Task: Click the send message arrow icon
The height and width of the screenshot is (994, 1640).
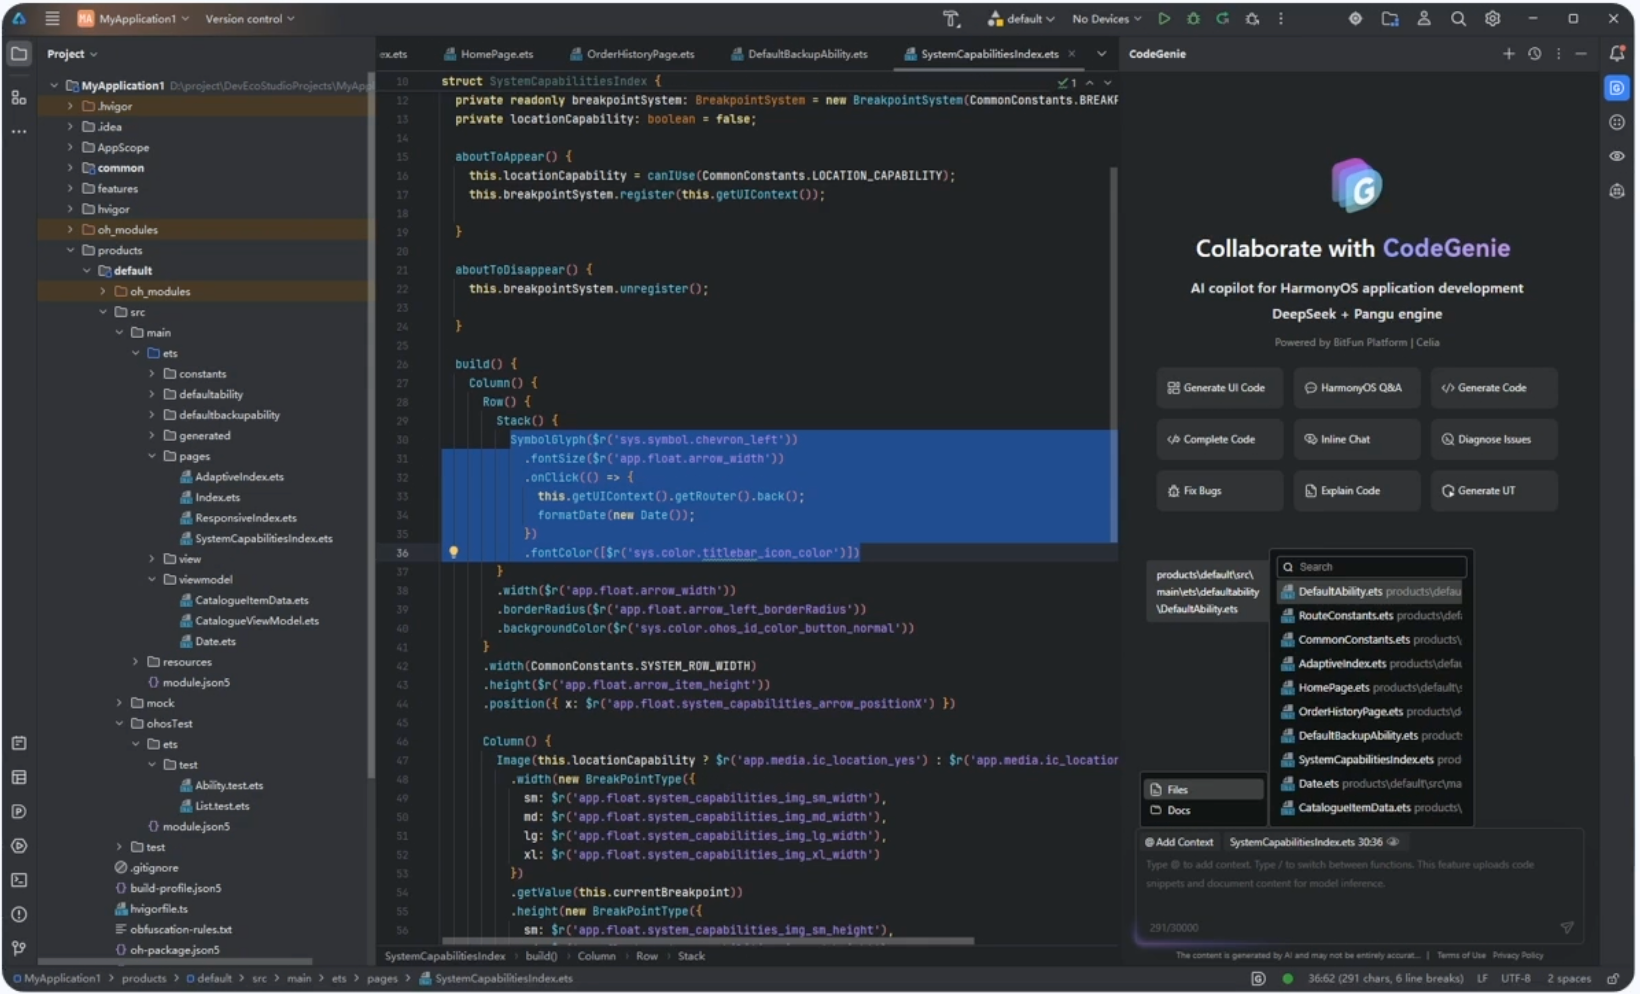Action: click(1567, 928)
